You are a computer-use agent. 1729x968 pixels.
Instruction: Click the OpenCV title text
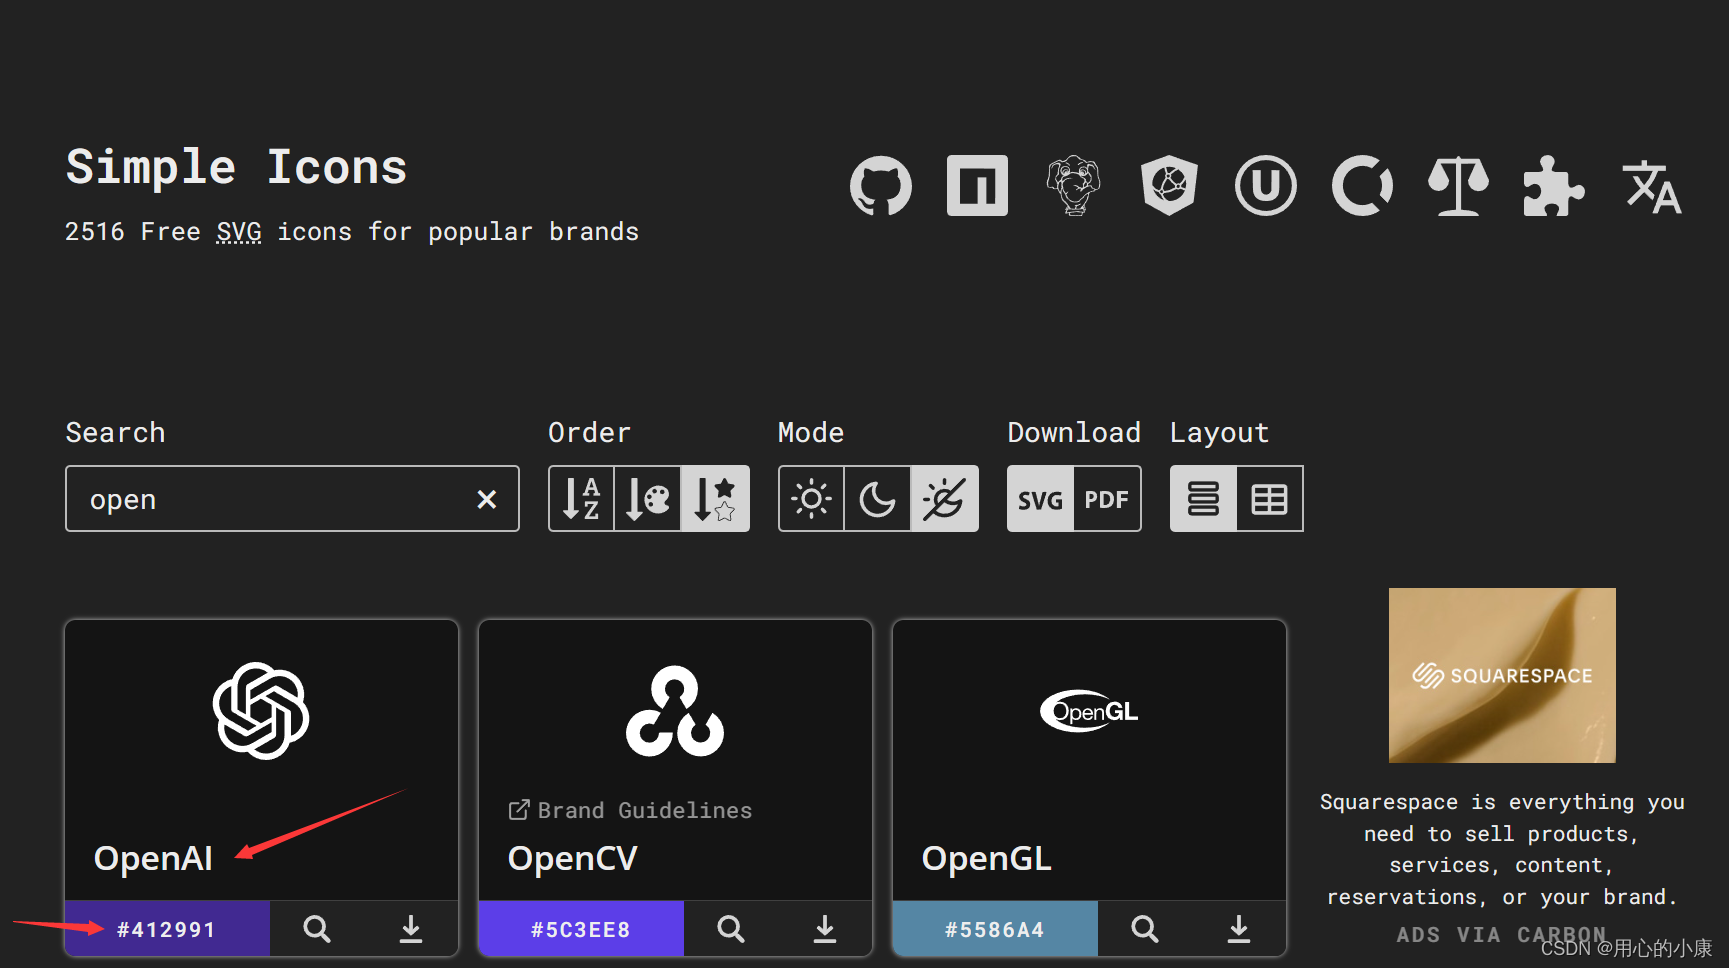click(573, 858)
